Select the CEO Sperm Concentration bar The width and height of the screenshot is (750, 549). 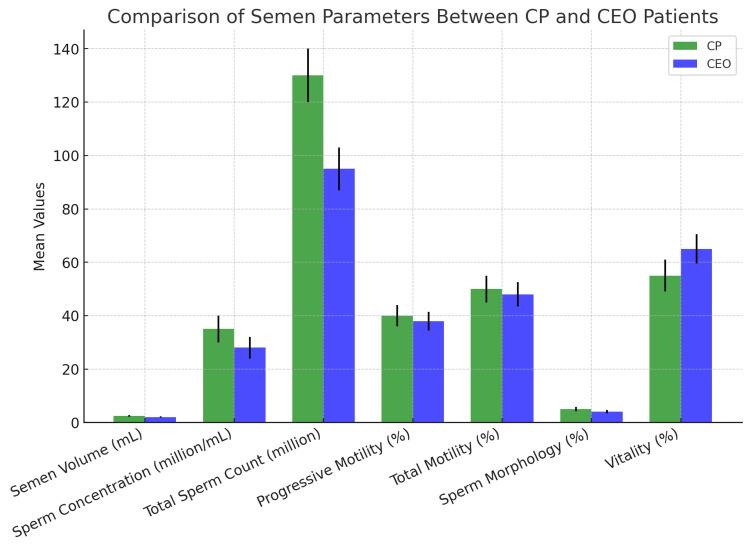coord(250,385)
